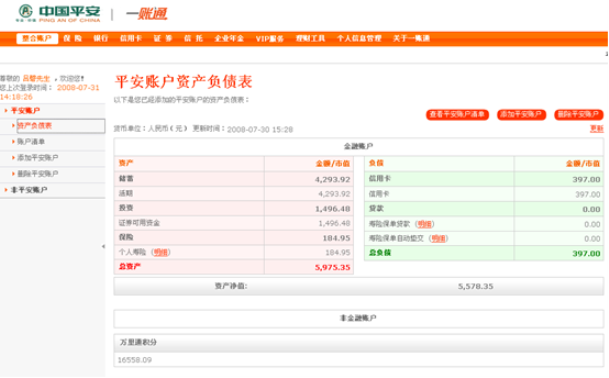
Task: Open the 整合账户 tab
Action: [x=37, y=38]
